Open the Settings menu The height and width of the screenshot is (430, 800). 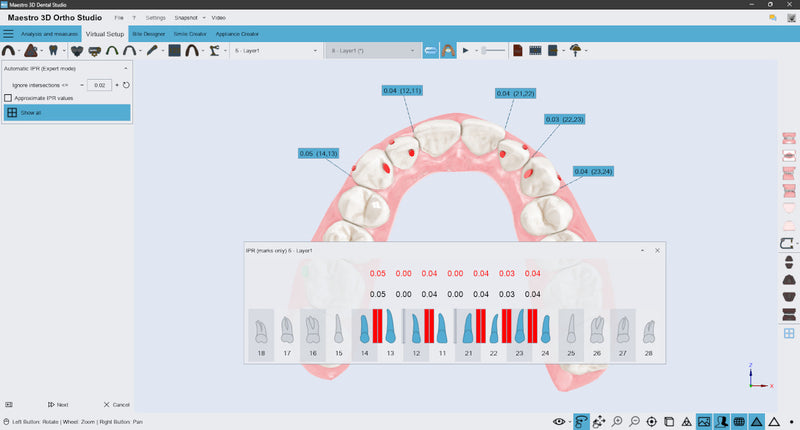[155, 18]
